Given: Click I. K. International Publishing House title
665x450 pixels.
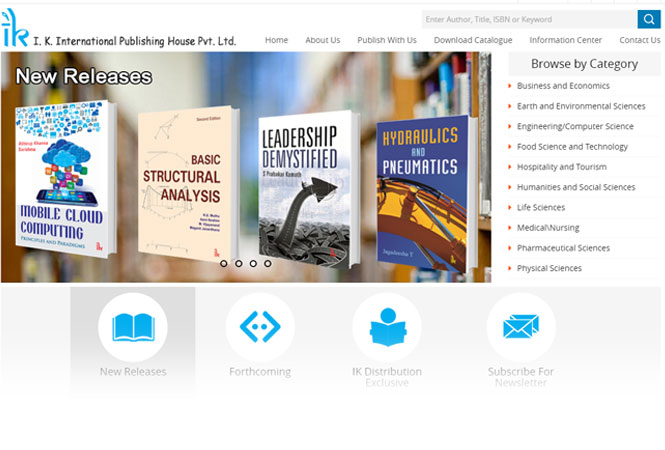Looking at the screenshot, I should [134, 41].
